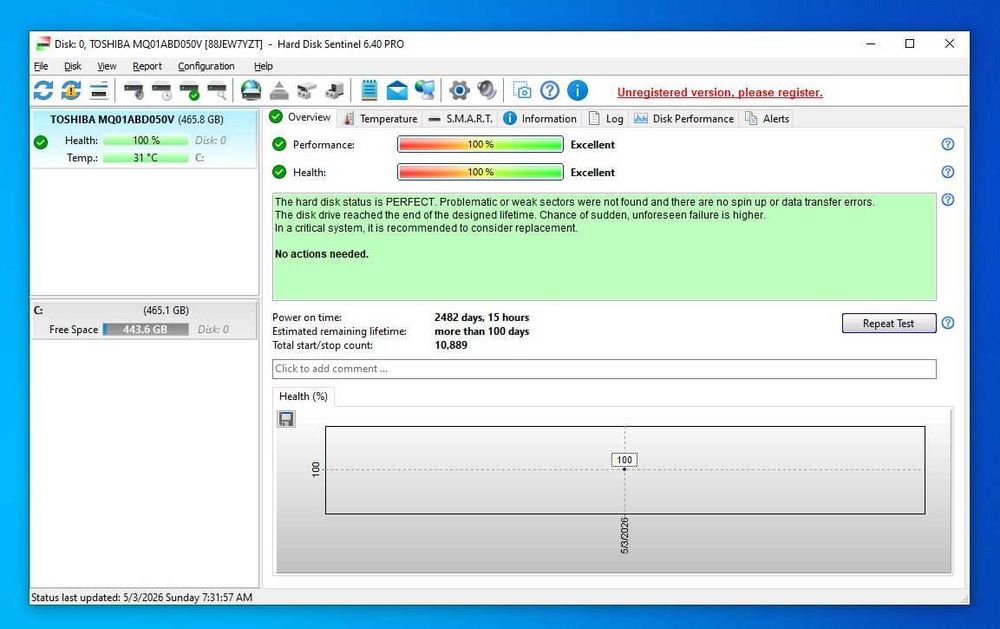Image resolution: width=1000 pixels, height=629 pixels.
Task: Click the blue Refresh arrows toolbar icon
Action: point(43,91)
